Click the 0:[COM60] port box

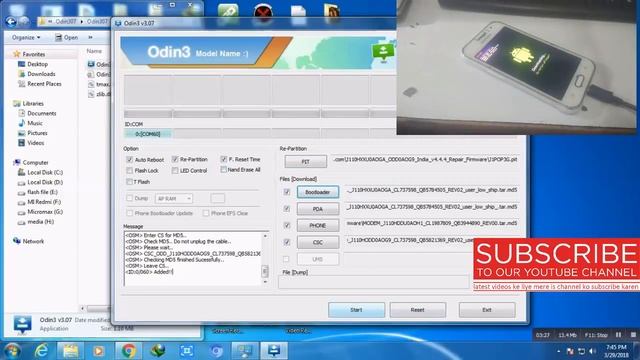[148, 134]
